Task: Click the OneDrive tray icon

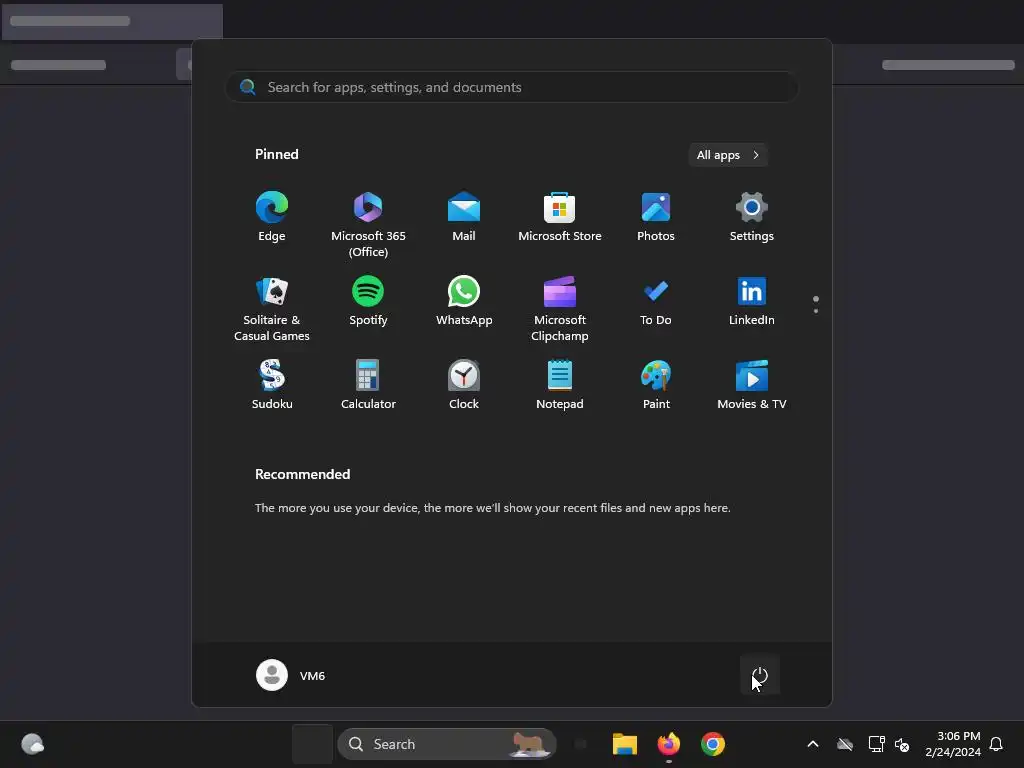Action: pos(845,744)
